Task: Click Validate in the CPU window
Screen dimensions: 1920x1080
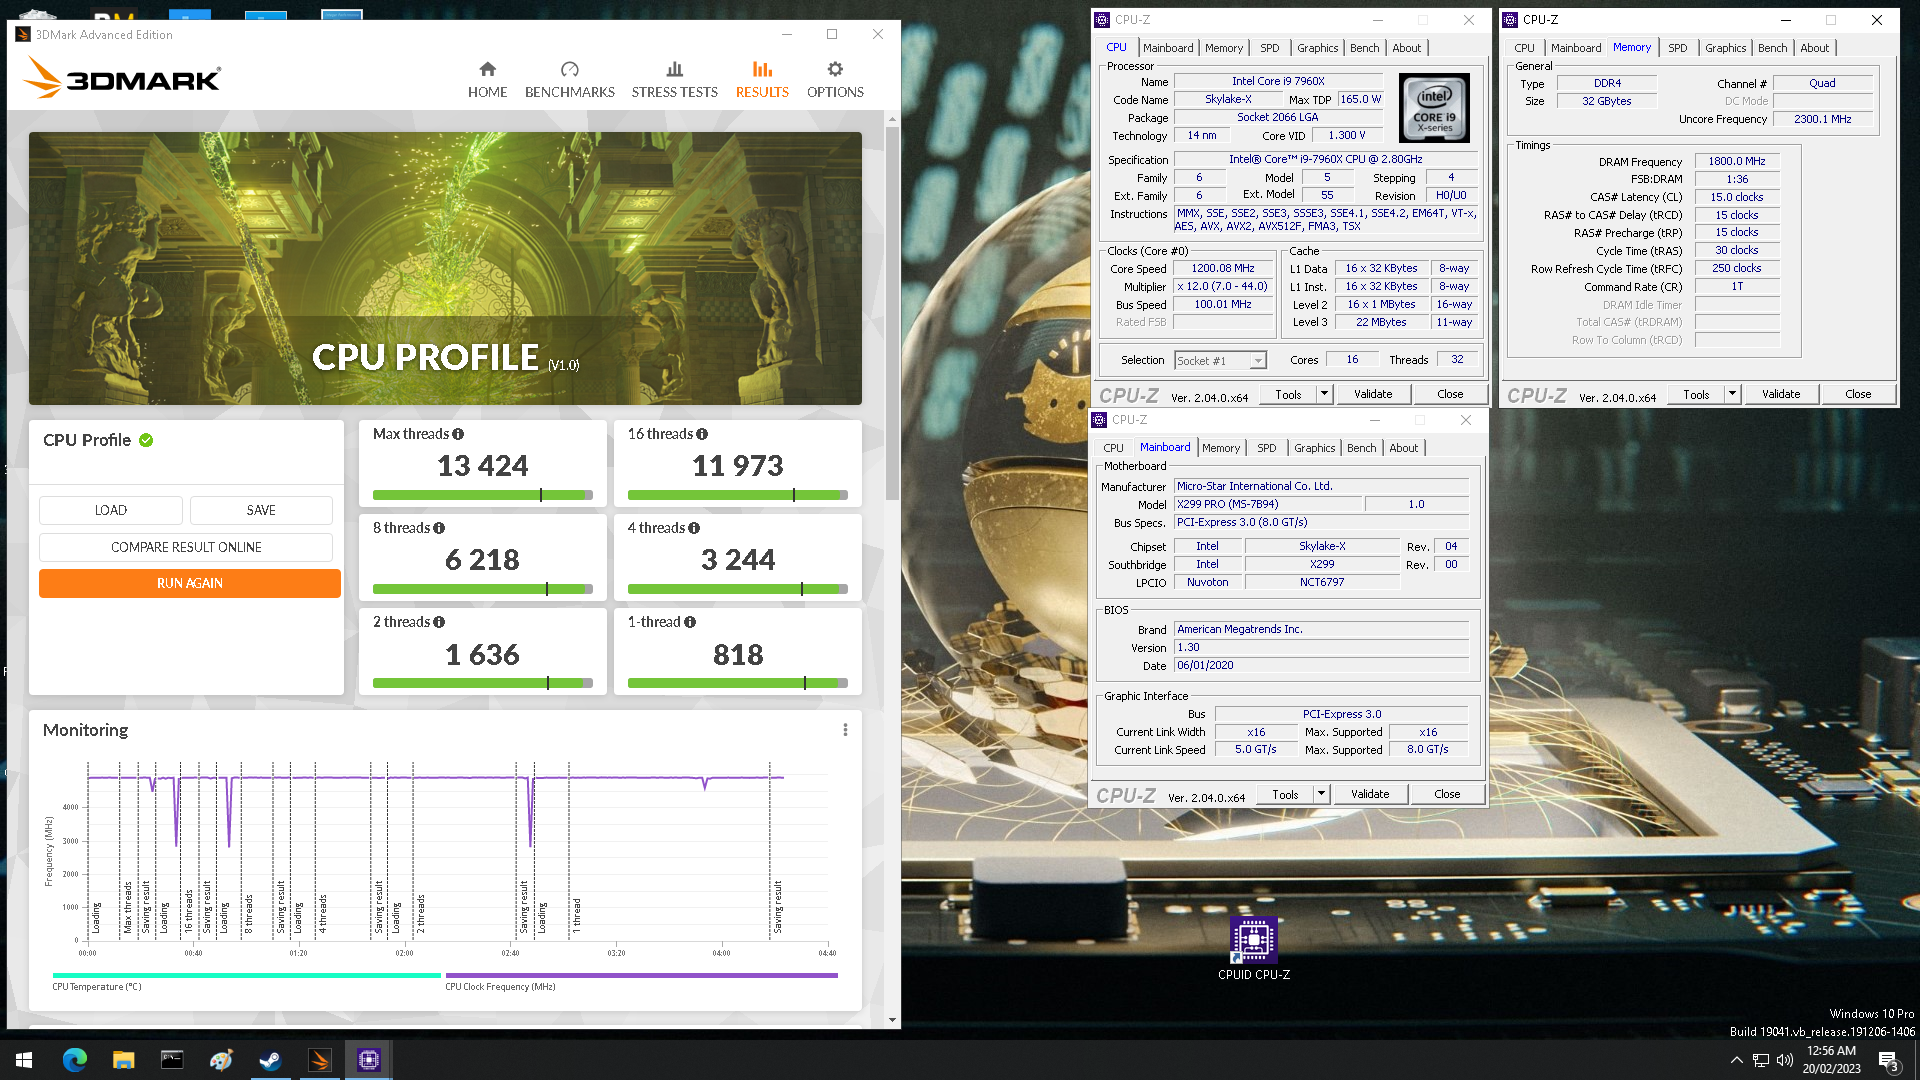Action: click(x=1373, y=394)
